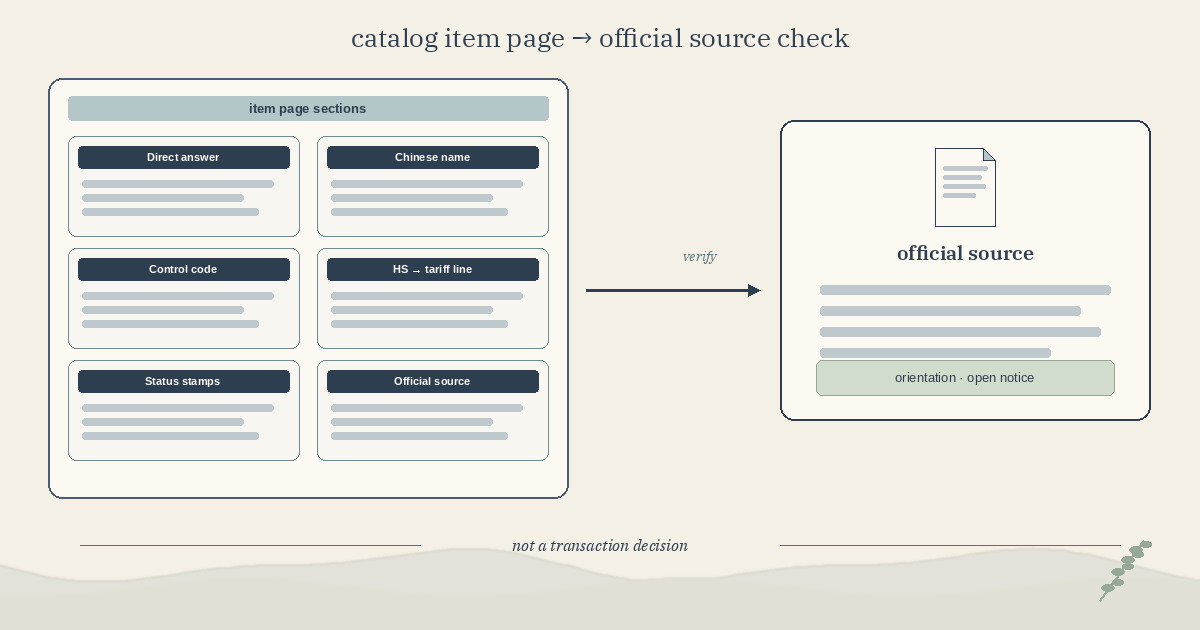Click the 'item page sections' bar
The height and width of the screenshot is (630, 1200).
click(308, 109)
